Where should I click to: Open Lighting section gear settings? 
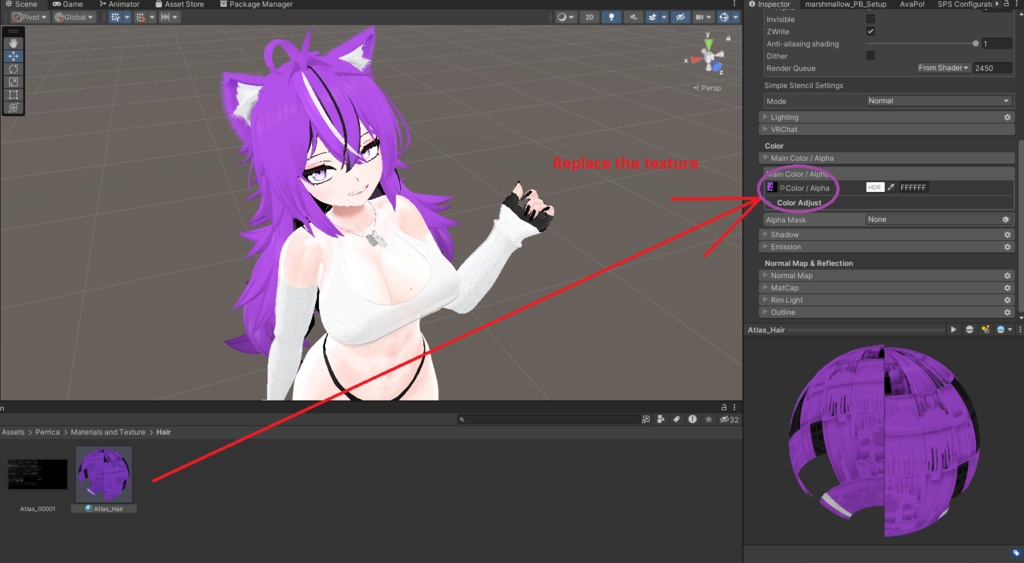(1007, 118)
